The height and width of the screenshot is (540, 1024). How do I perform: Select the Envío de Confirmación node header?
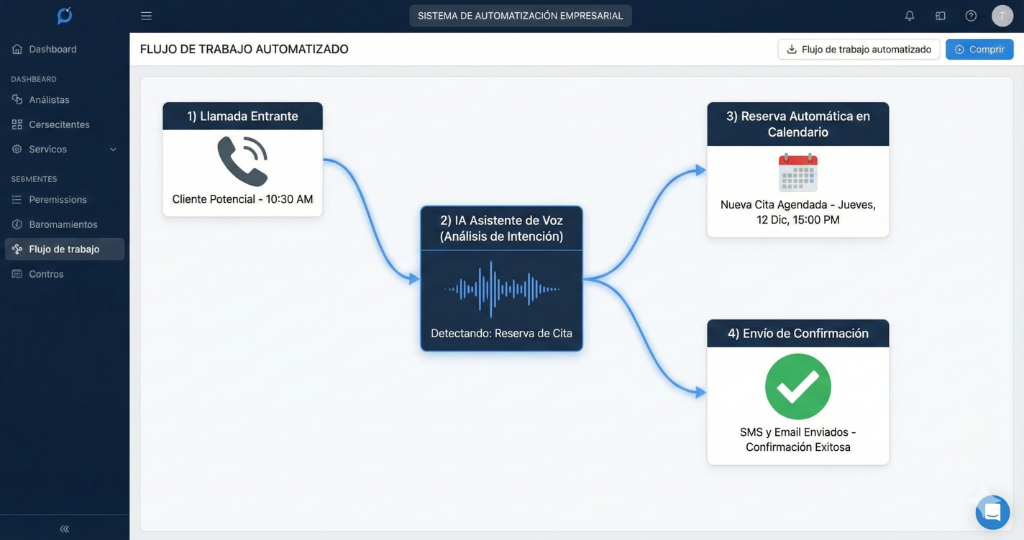[x=798, y=333]
